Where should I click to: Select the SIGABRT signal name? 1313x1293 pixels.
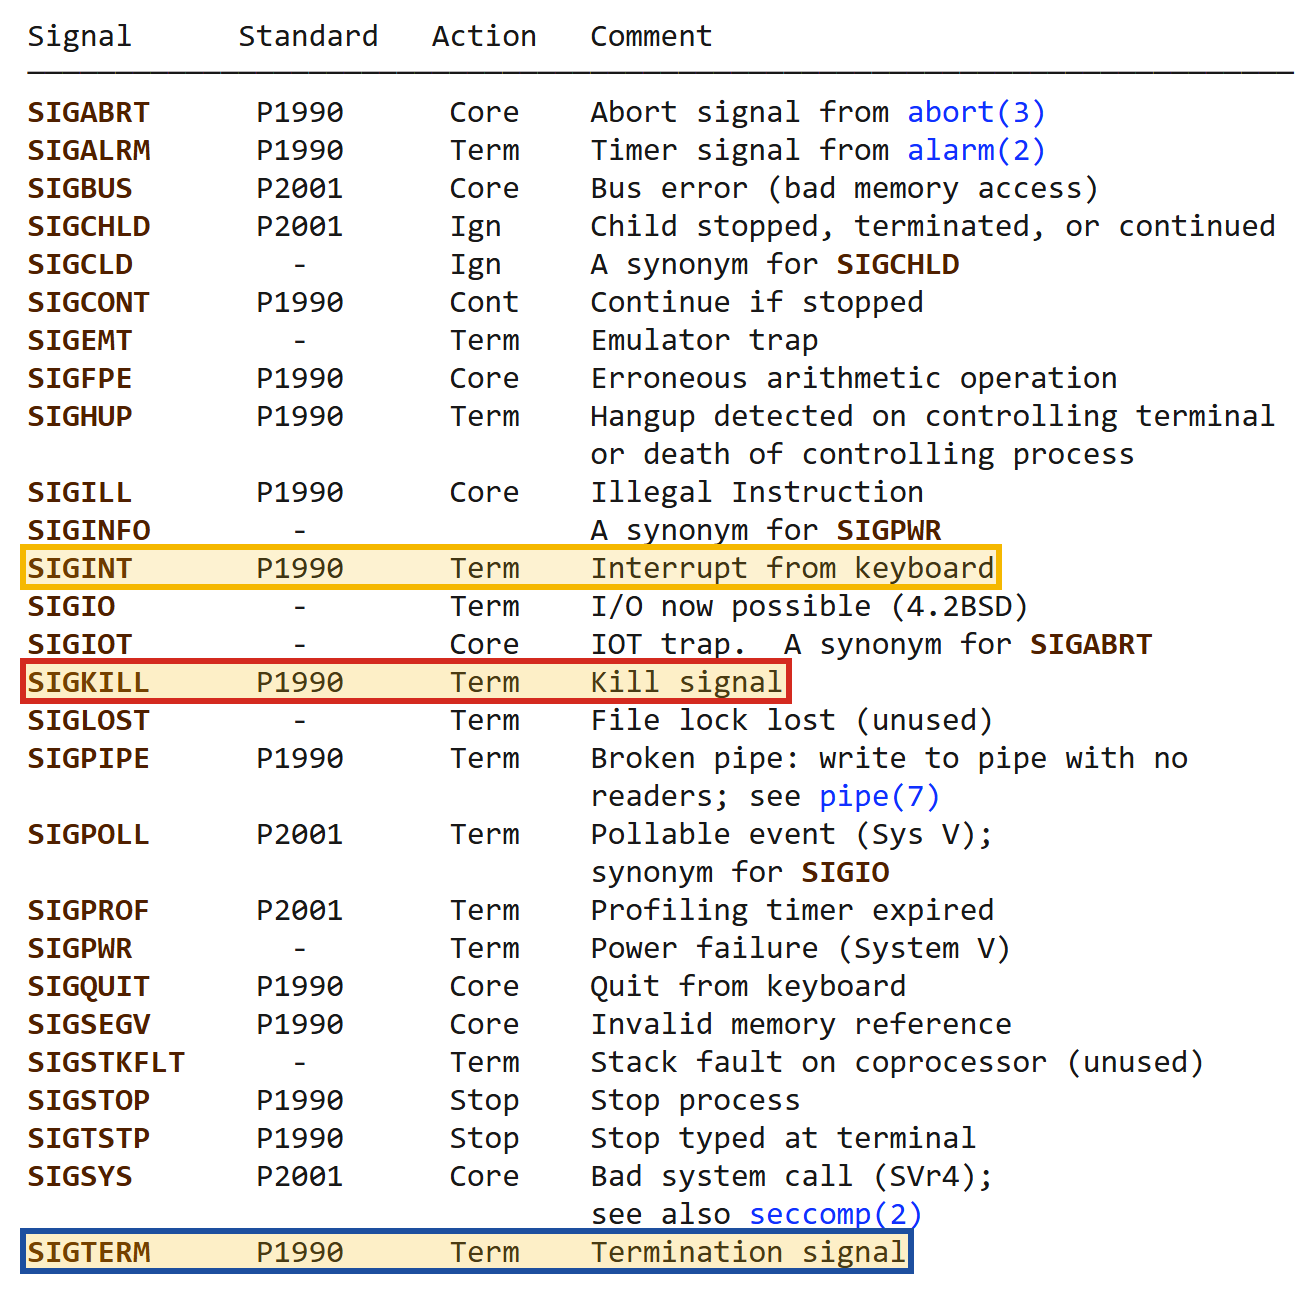point(89,112)
